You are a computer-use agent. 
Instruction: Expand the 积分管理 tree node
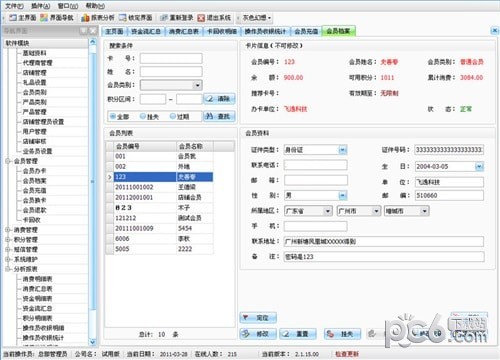(8, 240)
